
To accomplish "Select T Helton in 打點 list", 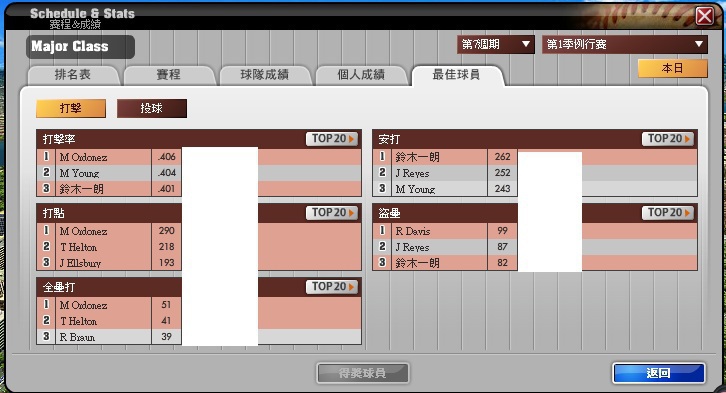I will coord(78,247).
